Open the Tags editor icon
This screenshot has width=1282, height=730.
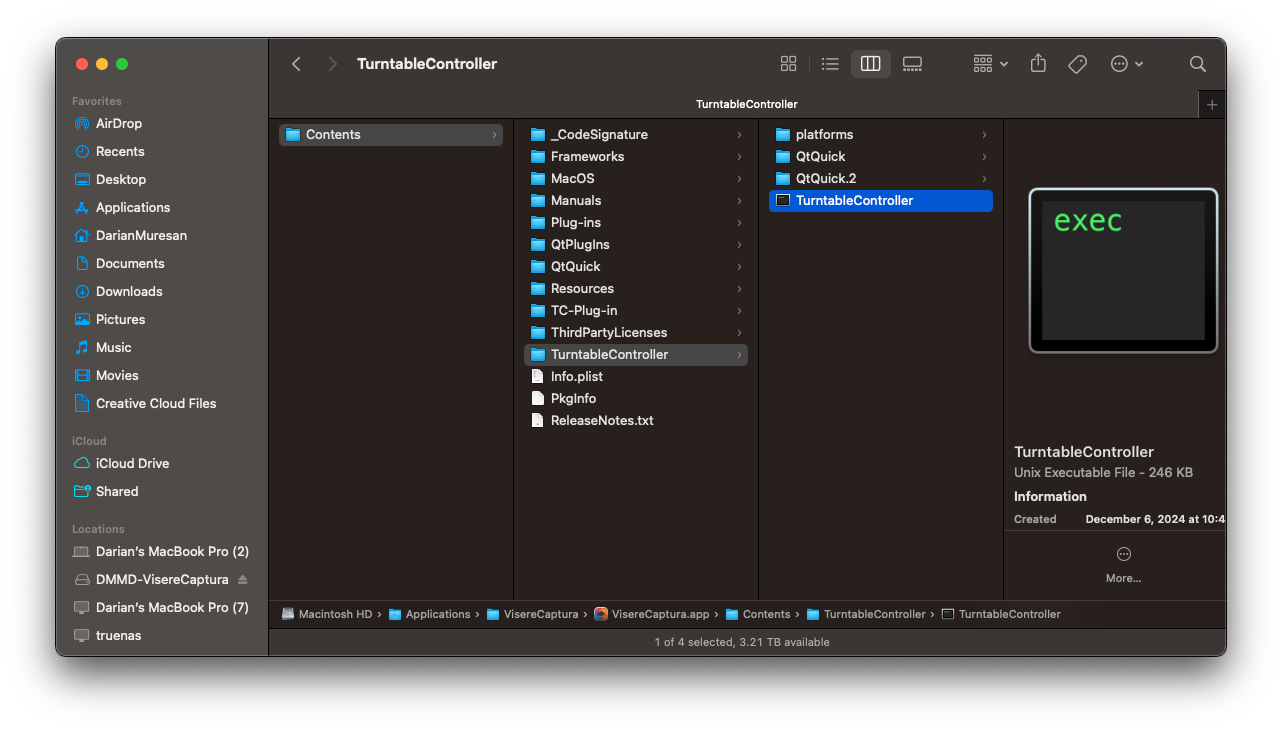(1077, 64)
